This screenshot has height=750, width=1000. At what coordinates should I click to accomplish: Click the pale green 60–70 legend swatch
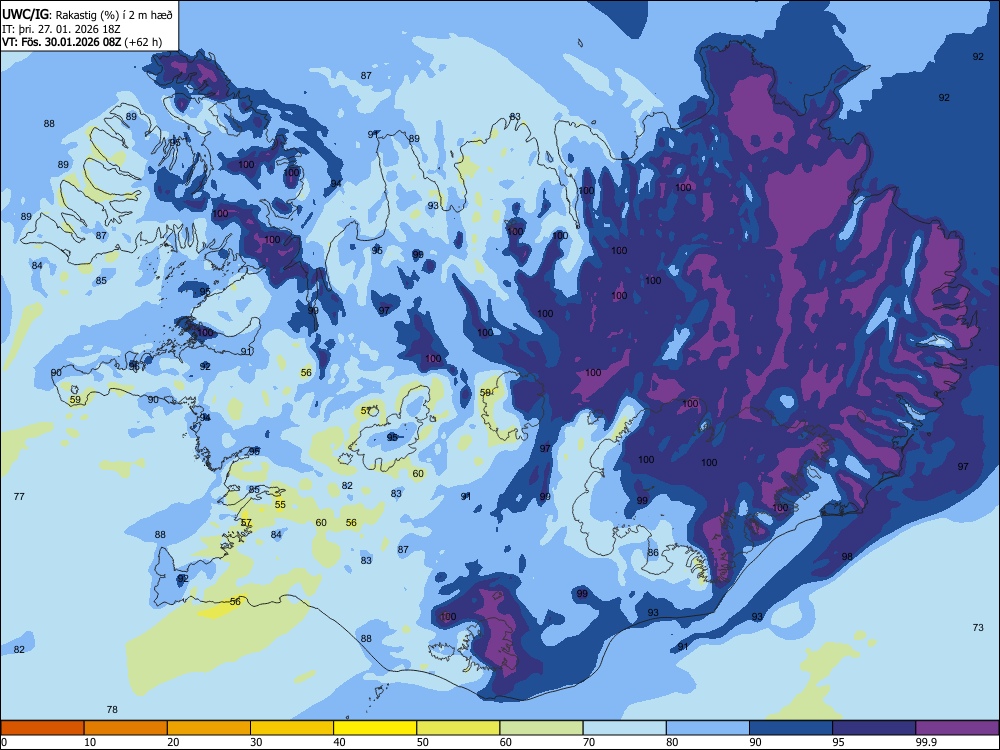tap(541, 728)
